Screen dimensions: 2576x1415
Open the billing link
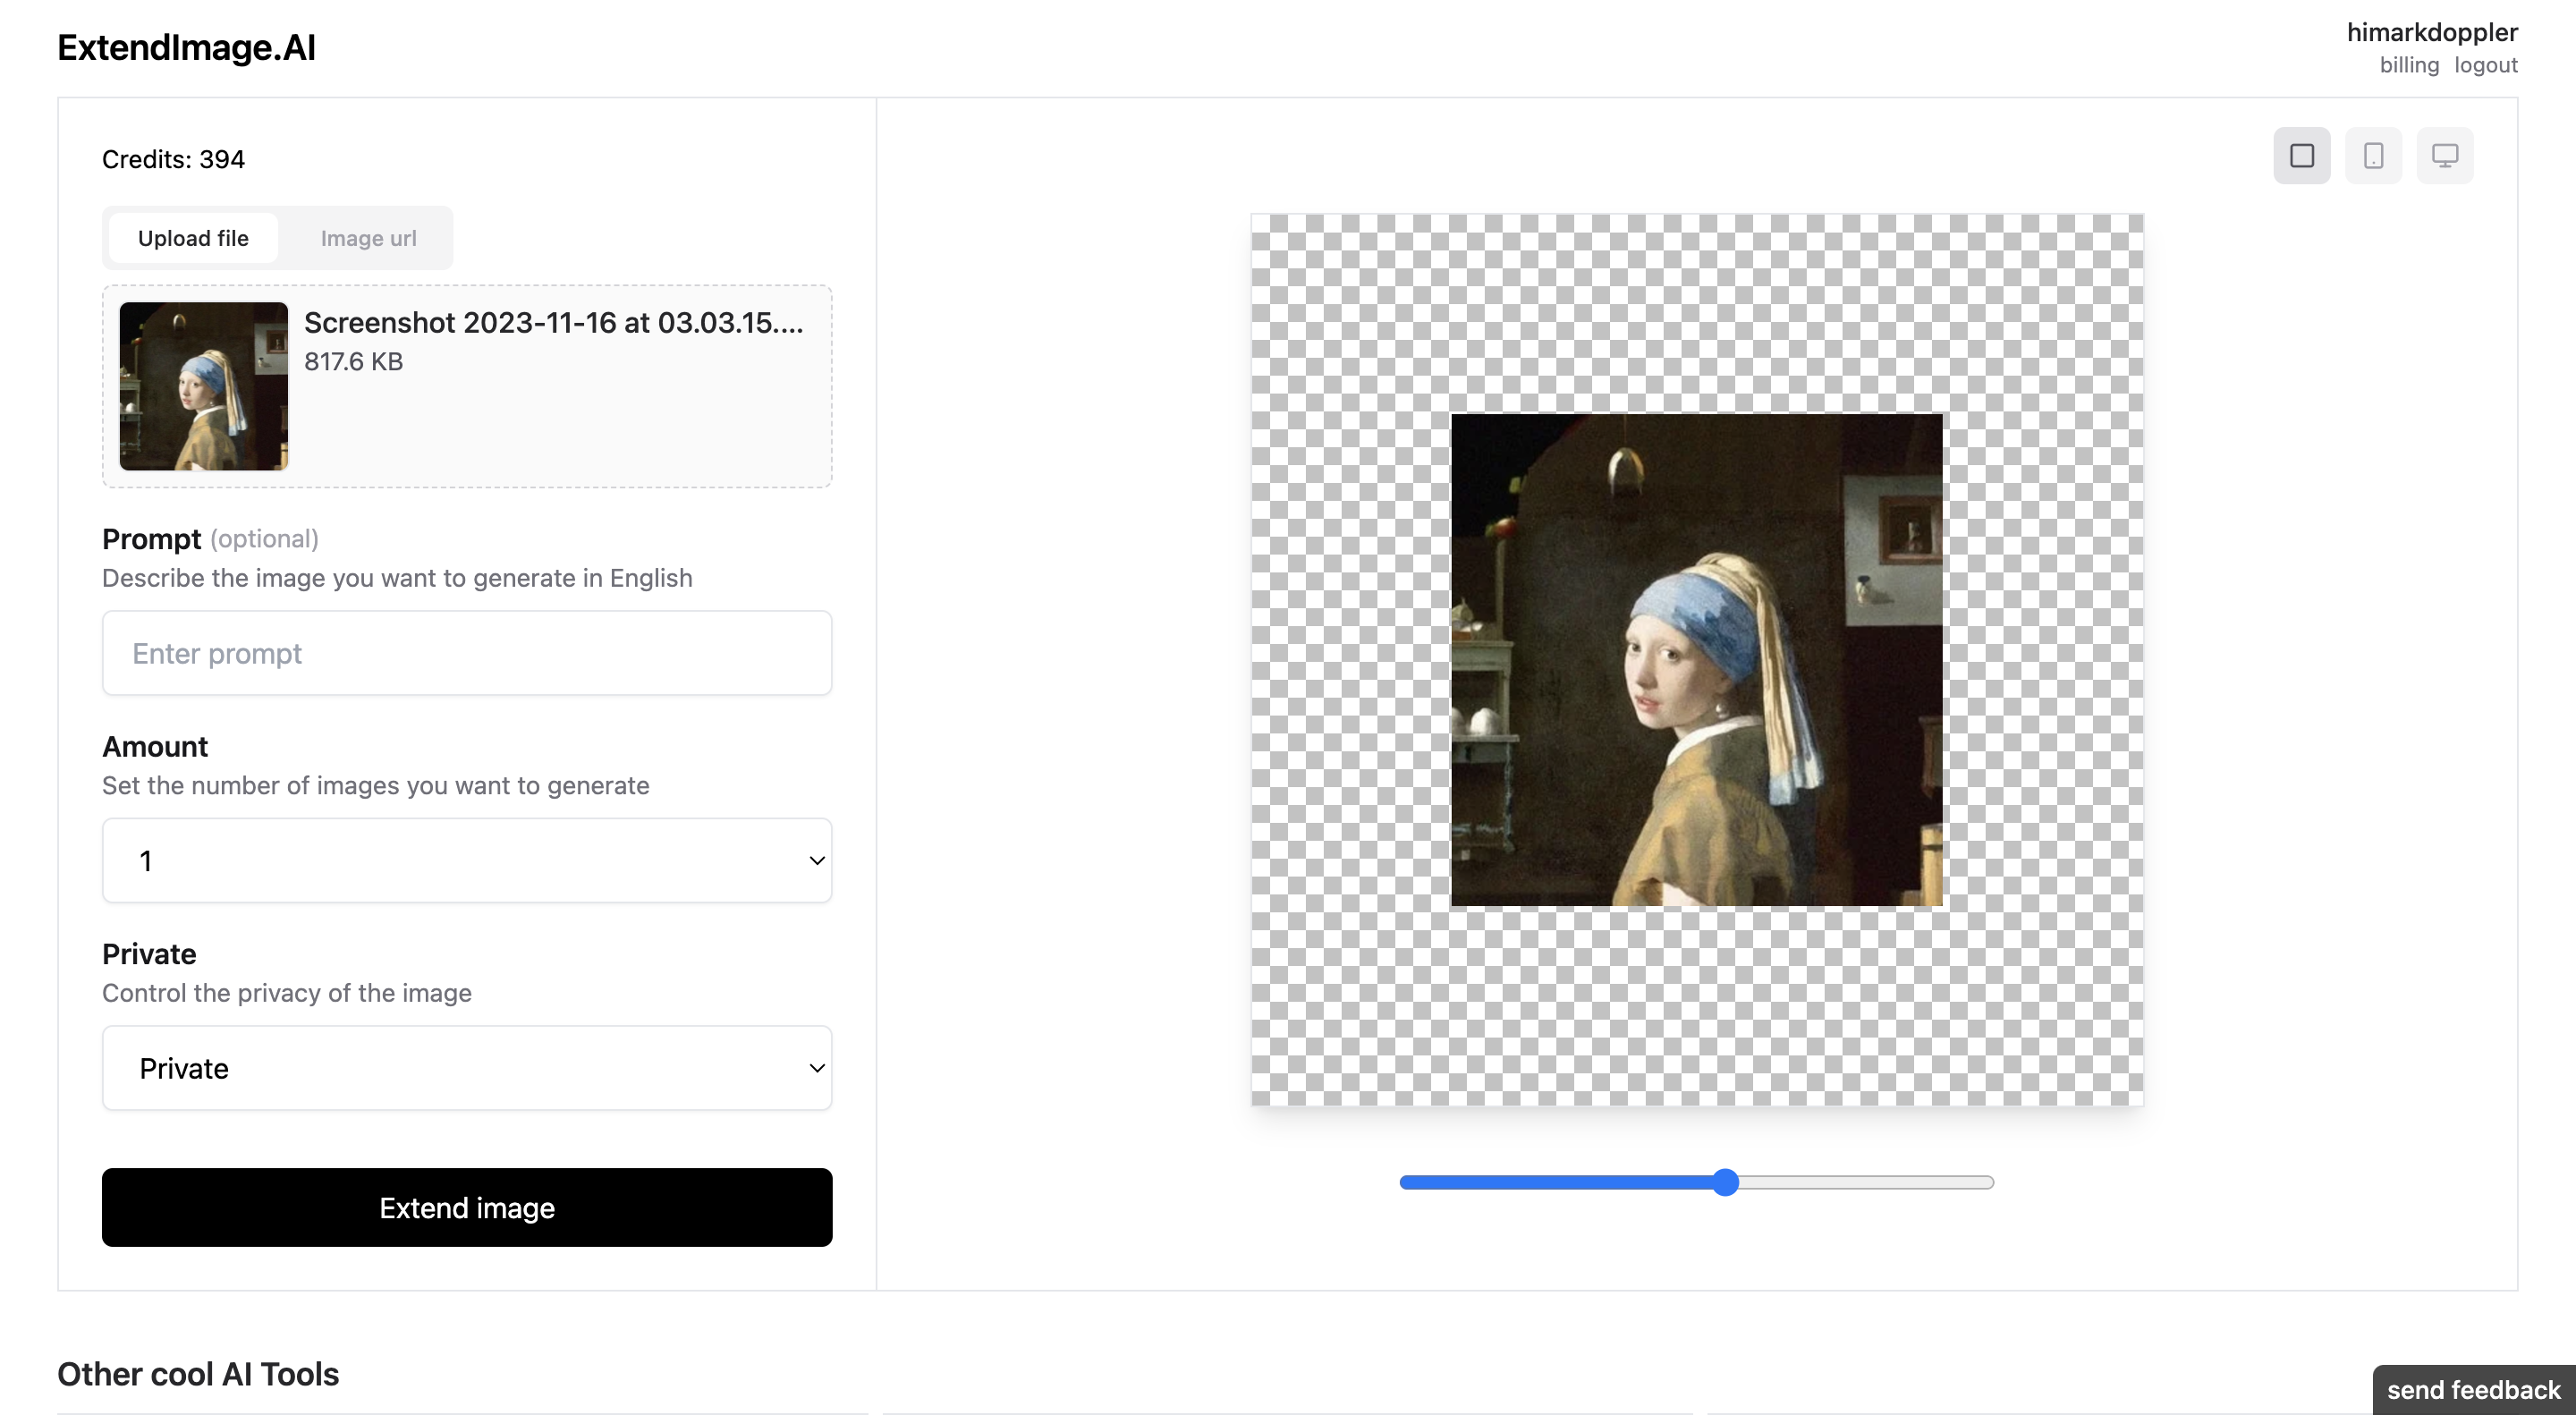click(x=2408, y=65)
